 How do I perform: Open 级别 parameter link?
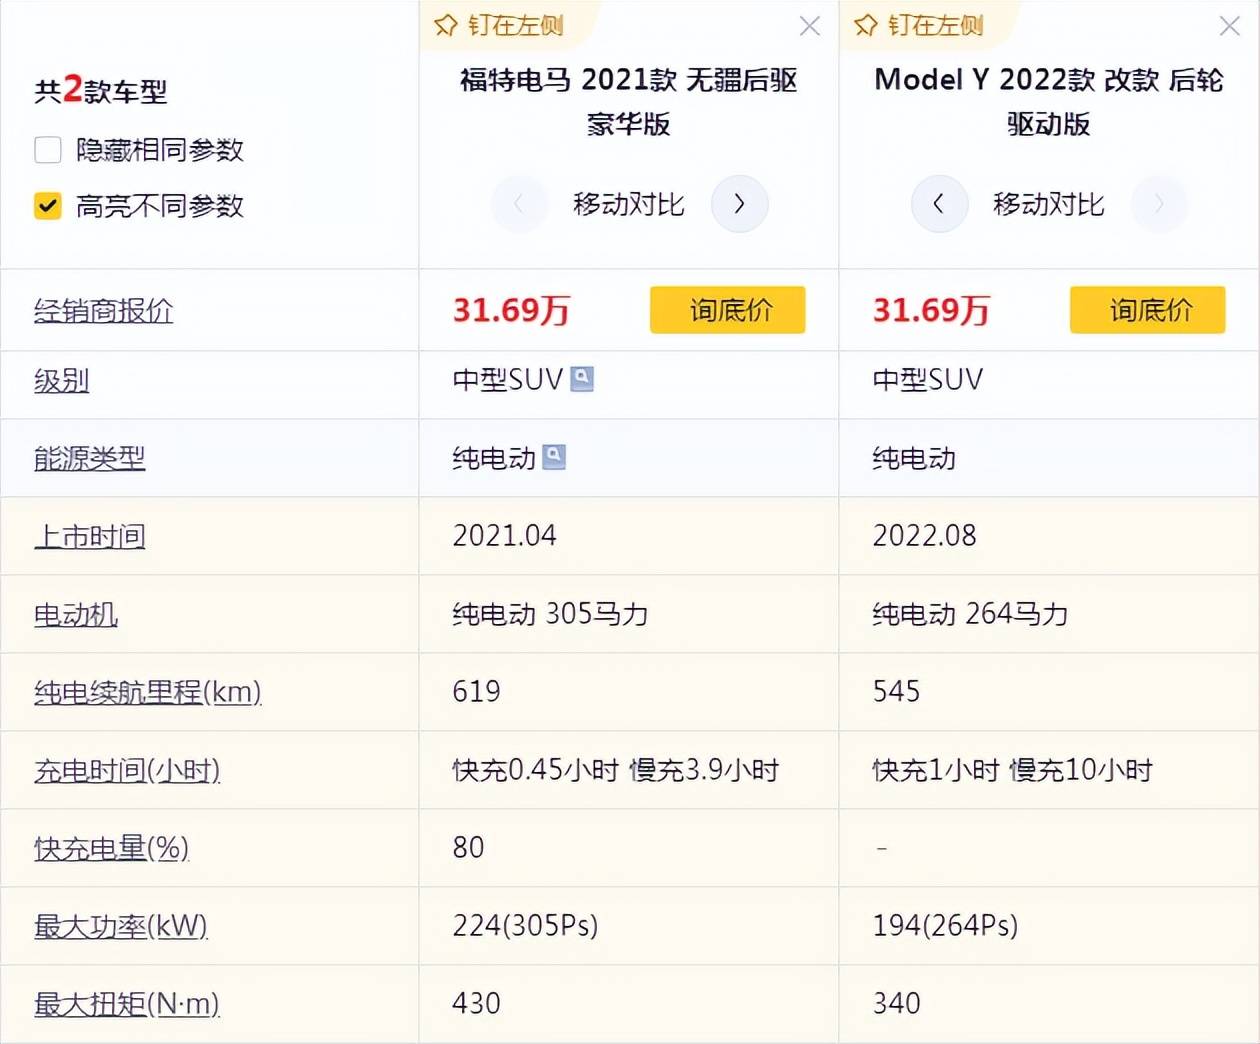(61, 380)
